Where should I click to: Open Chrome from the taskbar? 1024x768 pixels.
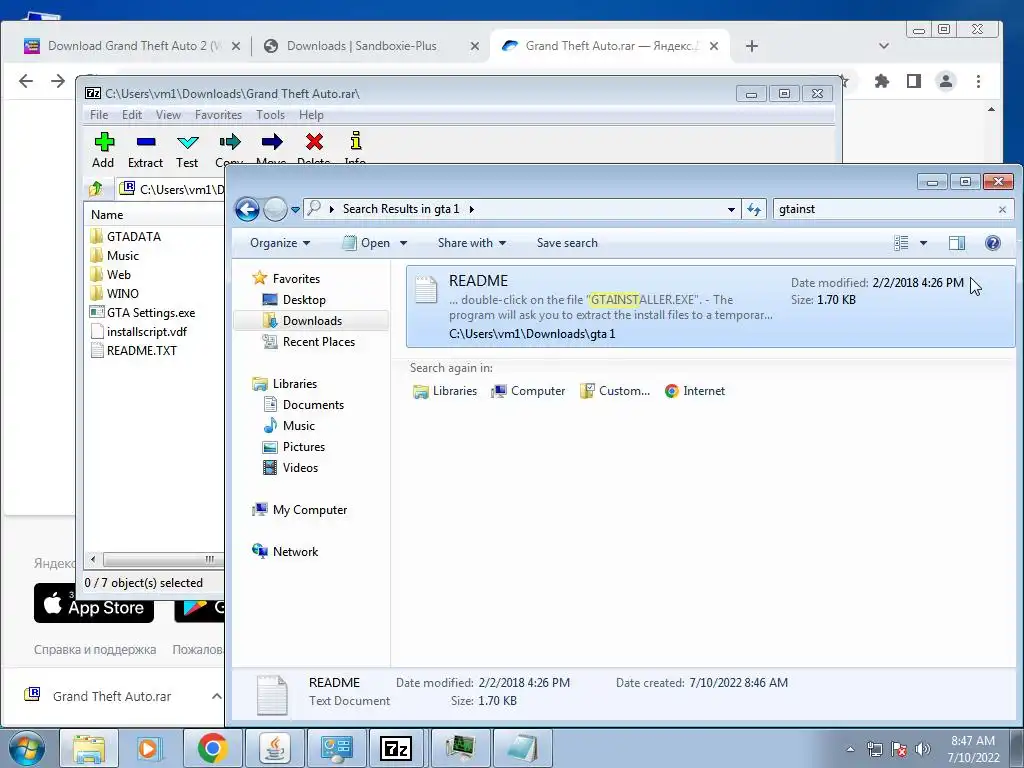pos(212,748)
